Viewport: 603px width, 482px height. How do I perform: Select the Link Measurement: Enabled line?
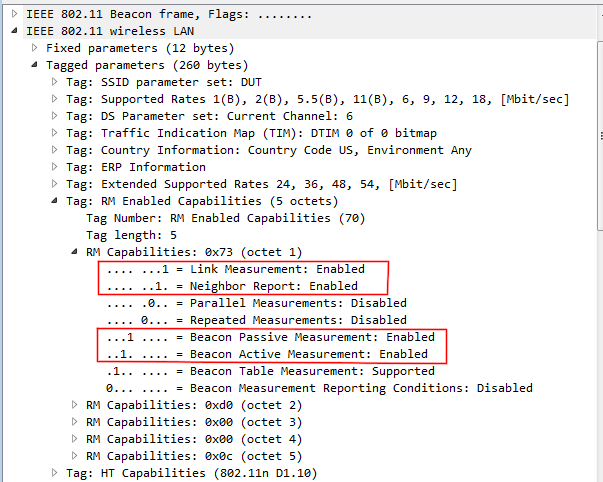(x=236, y=269)
